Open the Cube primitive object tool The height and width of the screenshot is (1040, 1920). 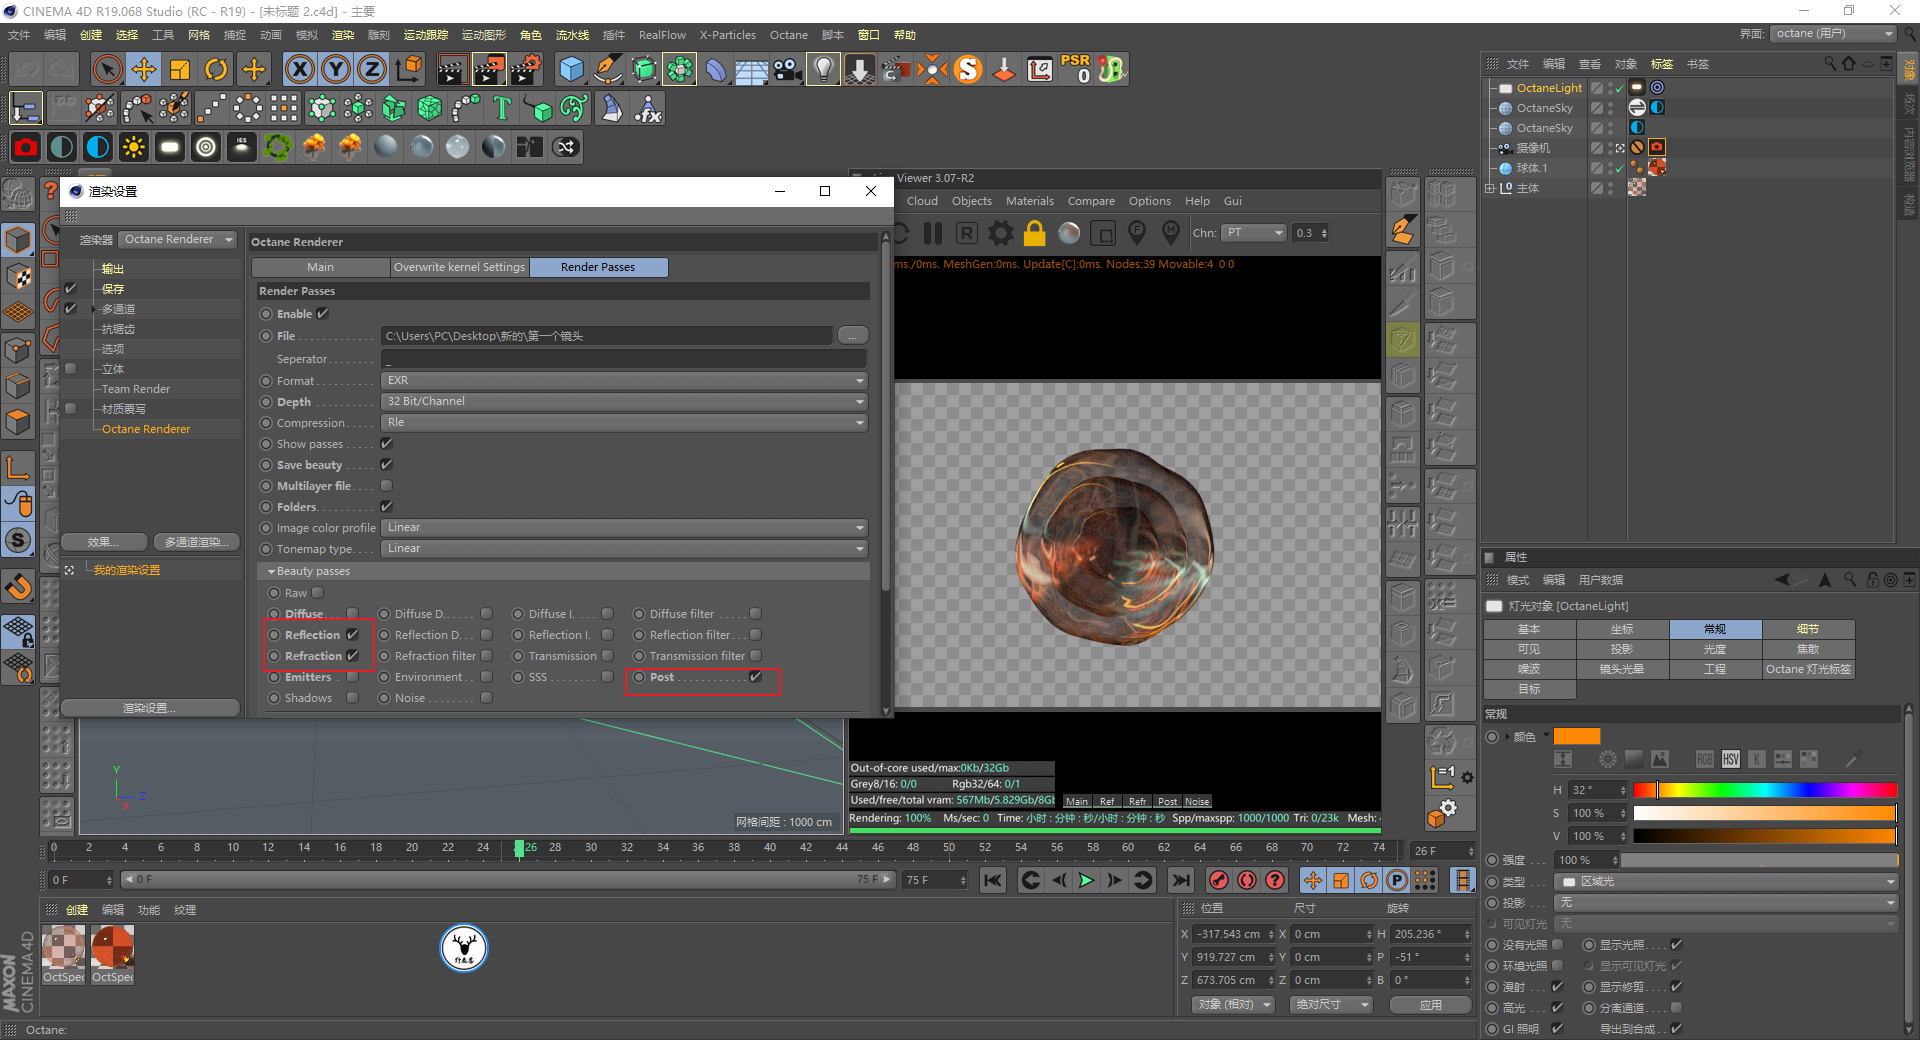pos(571,69)
